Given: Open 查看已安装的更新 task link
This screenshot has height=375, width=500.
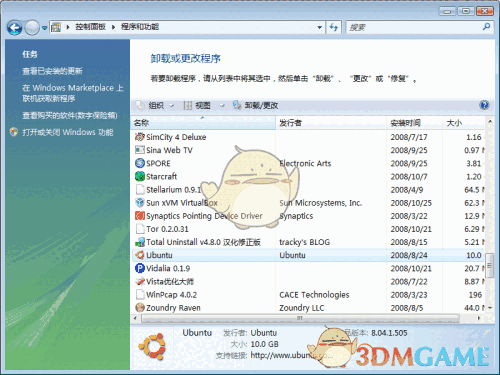Looking at the screenshot, I should pos(52,71).
